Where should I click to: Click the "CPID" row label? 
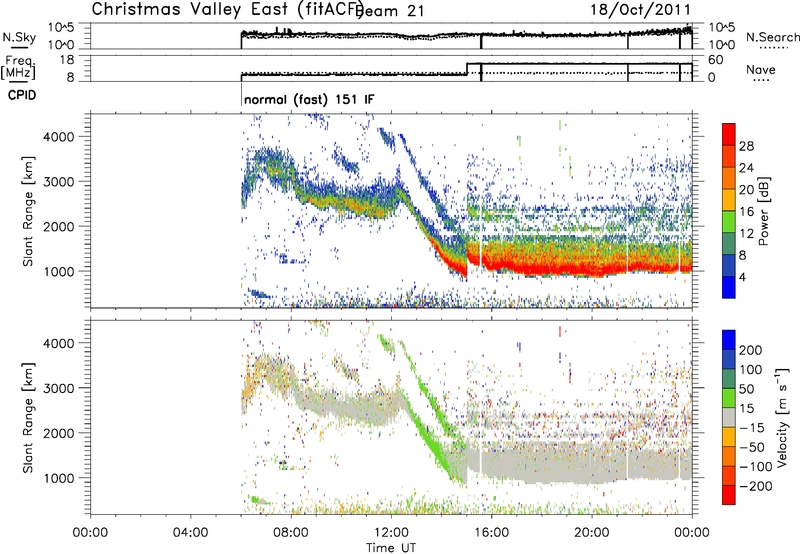pyautogui.click(x=22, y=95)
